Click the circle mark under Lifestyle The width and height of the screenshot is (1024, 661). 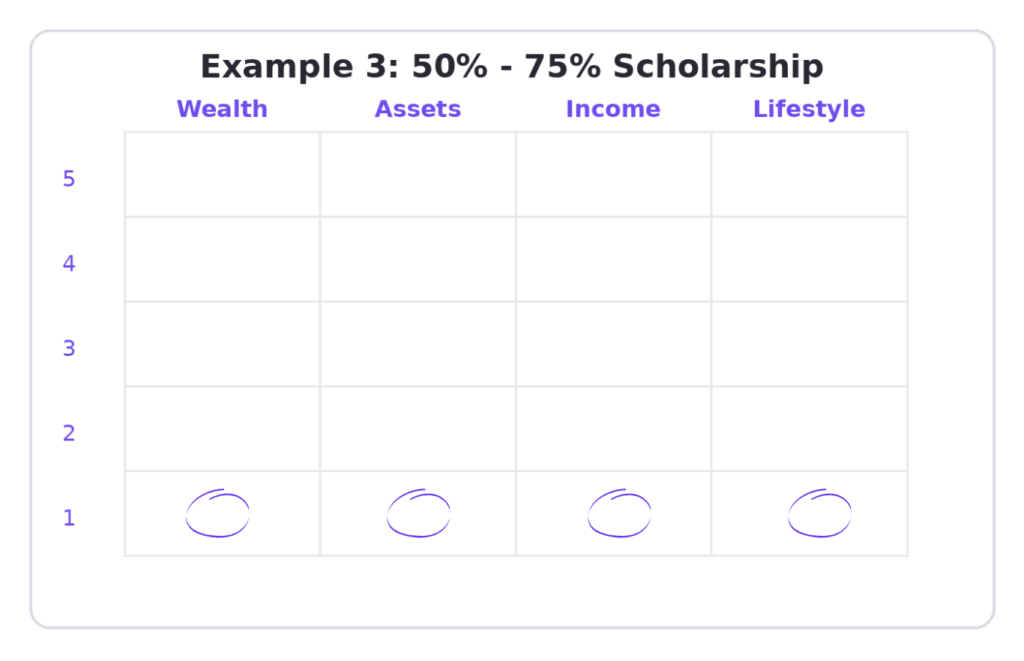pyautogui.click(x=820, y=513)
